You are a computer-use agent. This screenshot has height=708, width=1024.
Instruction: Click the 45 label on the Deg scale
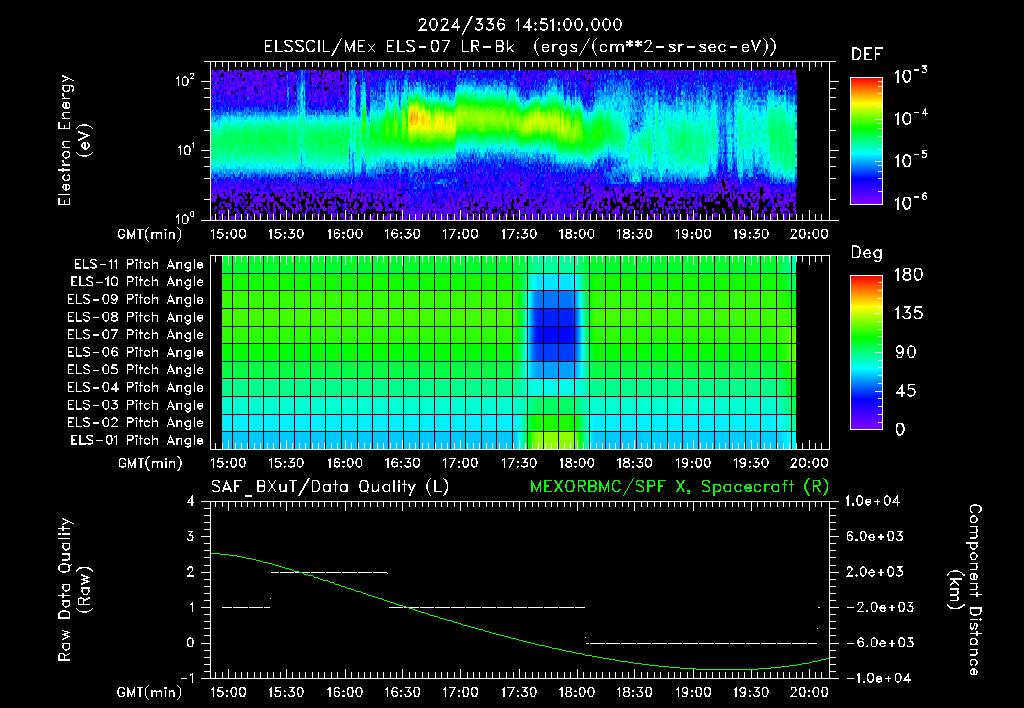pos(906,391)
